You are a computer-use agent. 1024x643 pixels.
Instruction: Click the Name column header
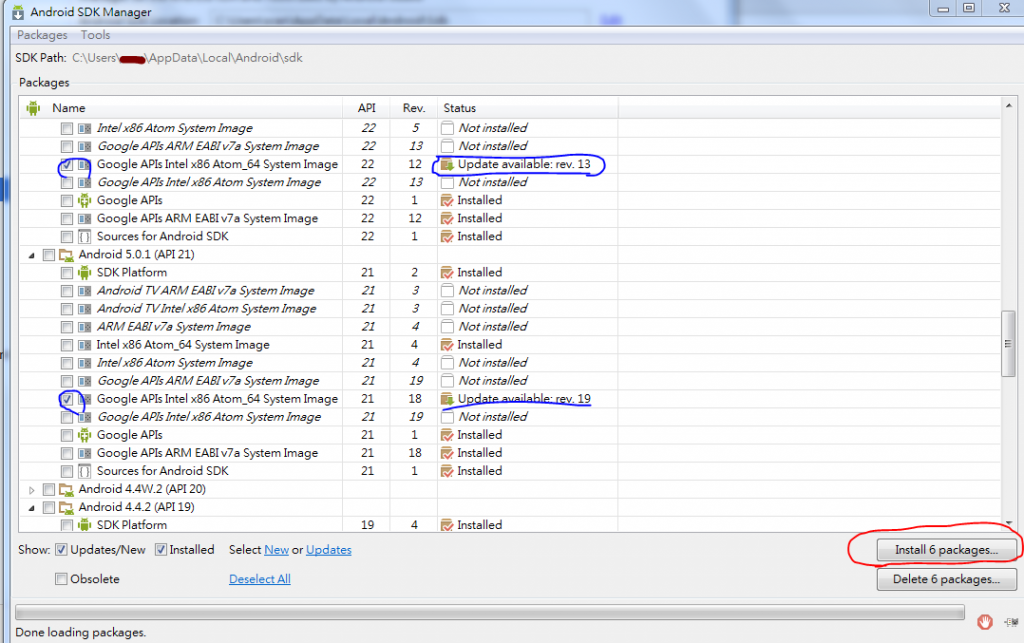pyautogui.click(x=69, y=108)
